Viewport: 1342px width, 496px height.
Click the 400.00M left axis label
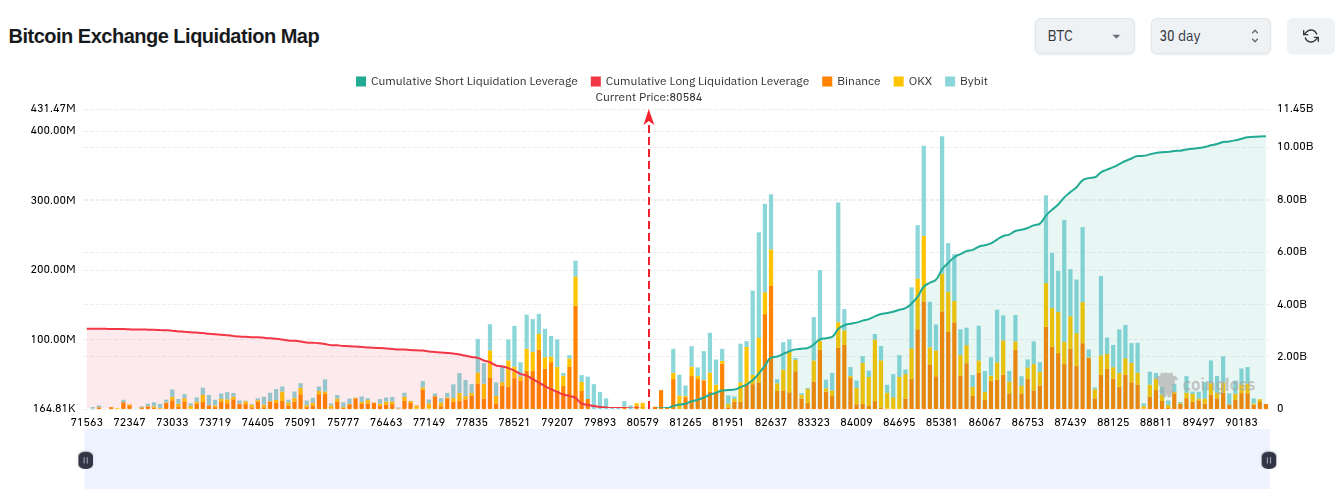54,131
